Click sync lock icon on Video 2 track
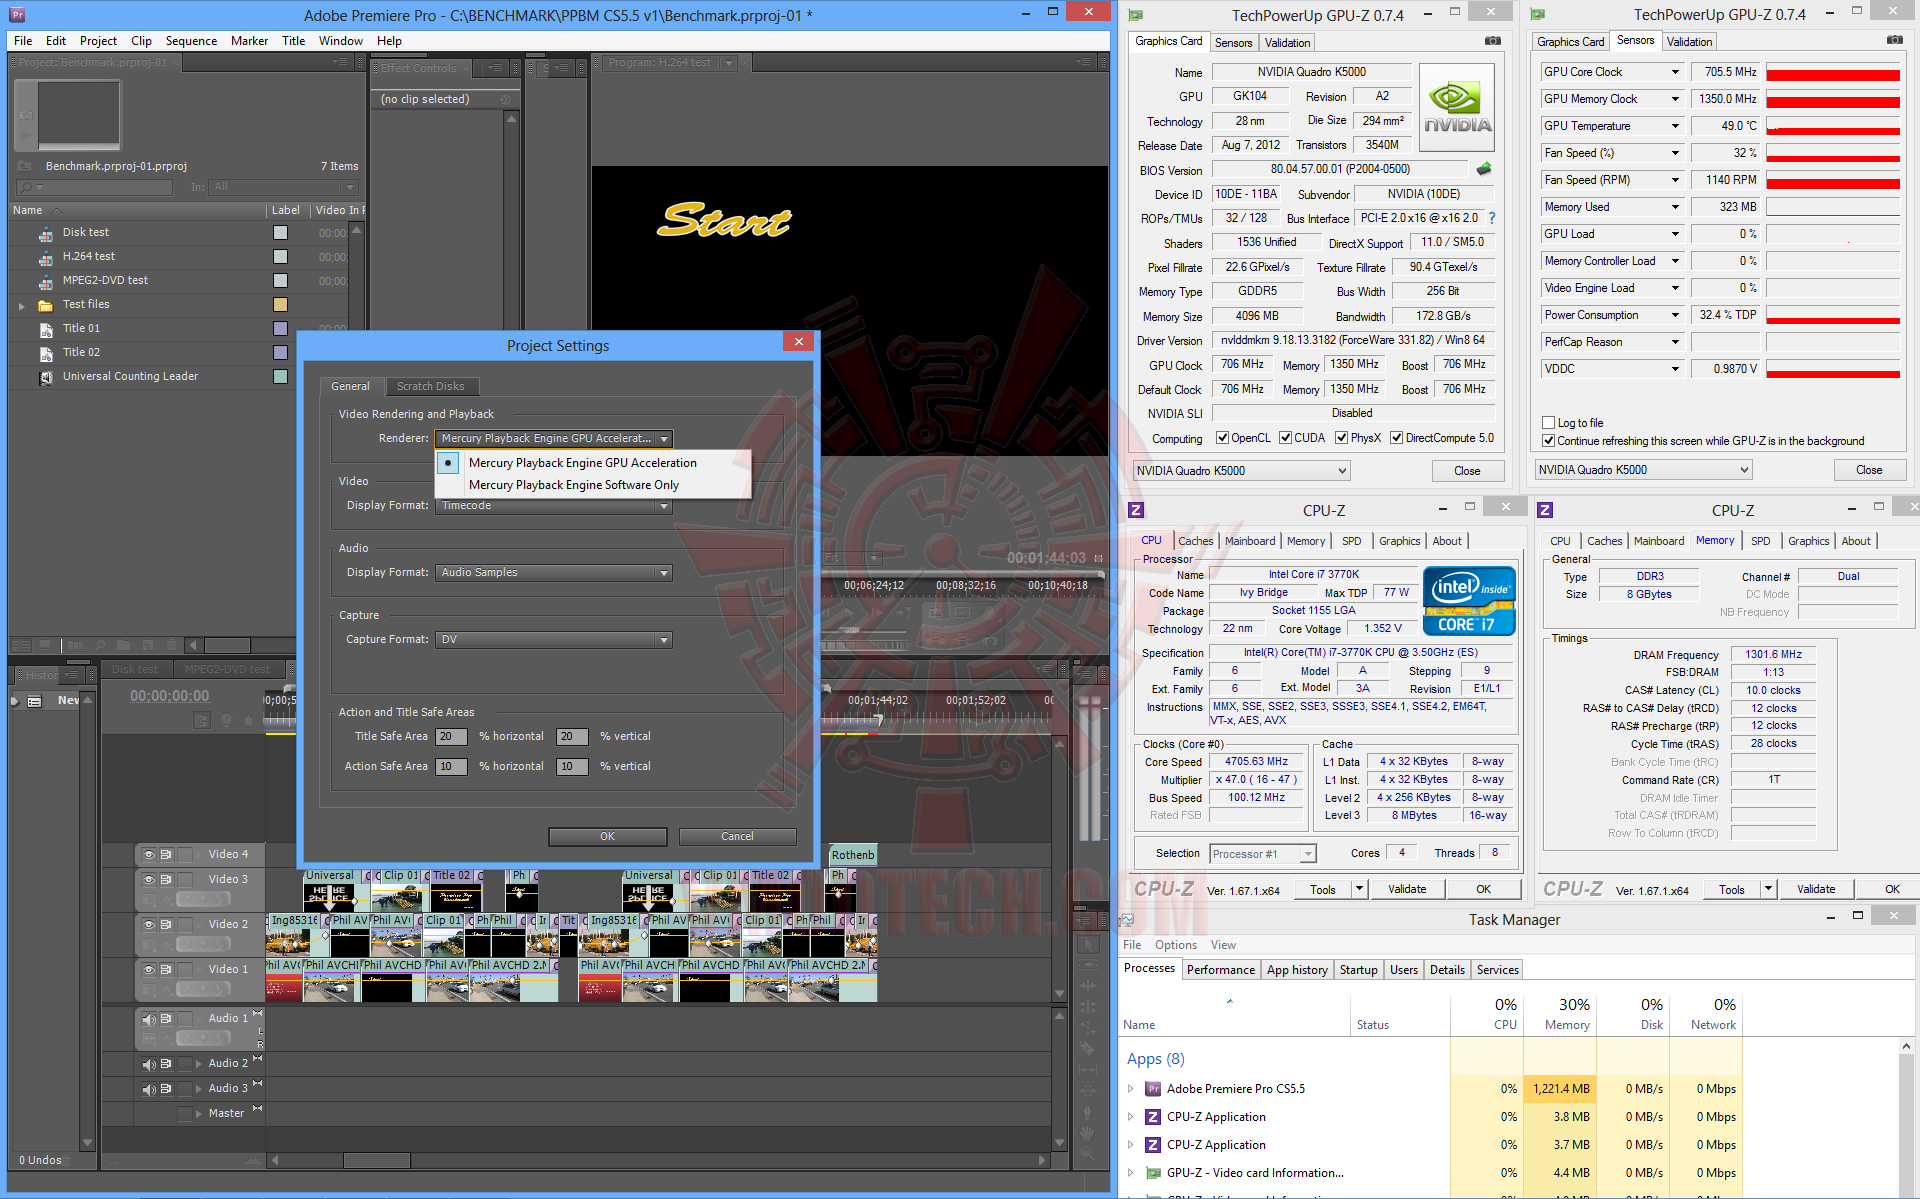The image size is (1920, 1199). 167,924
